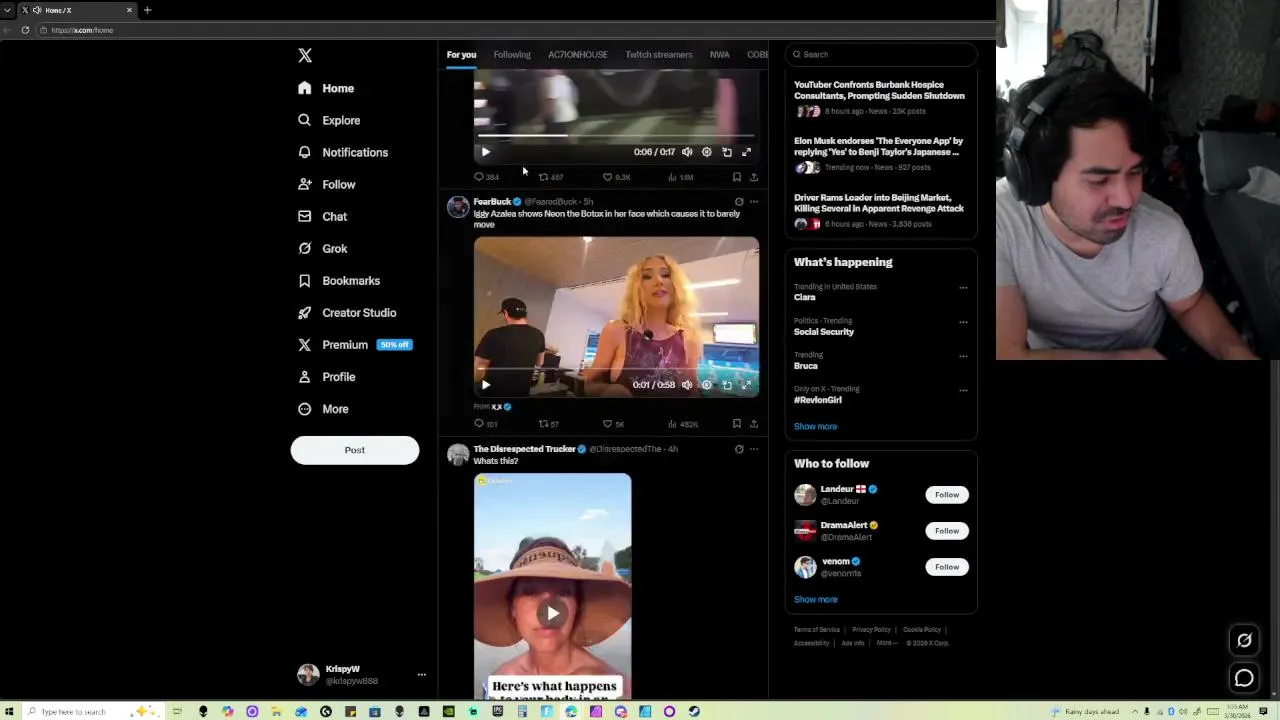The width and height of the screenshot is (1280, 720).
Task: Play The Disrespected Trucker video thumbnail
Action: pyautogui.click(x=553, y=613)
